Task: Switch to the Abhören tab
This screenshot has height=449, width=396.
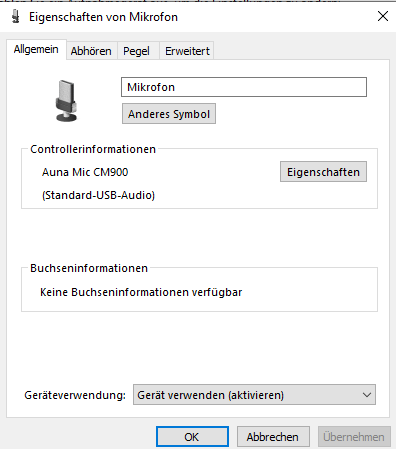Action: click(x=91, y=51)
